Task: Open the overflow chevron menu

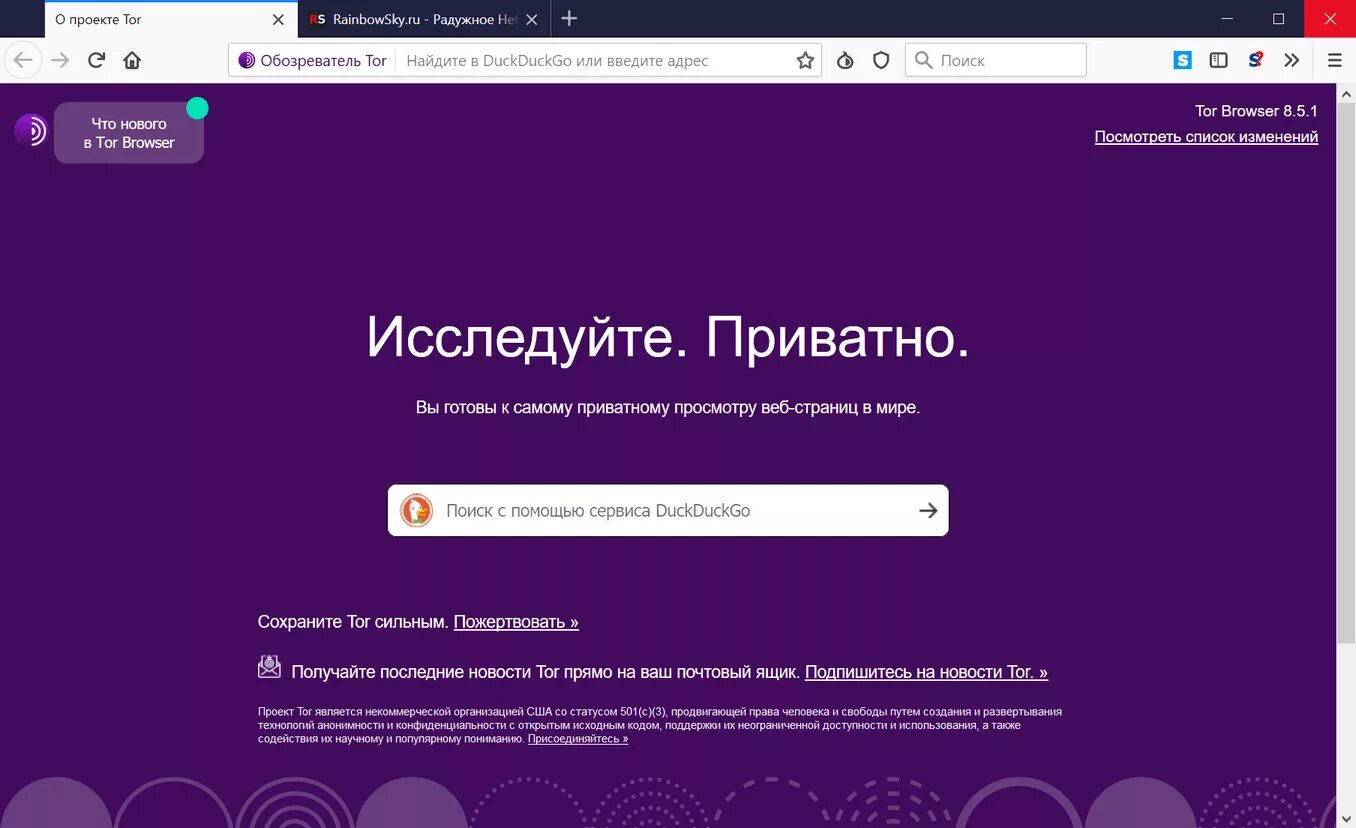Action: tap(1292, 60)
